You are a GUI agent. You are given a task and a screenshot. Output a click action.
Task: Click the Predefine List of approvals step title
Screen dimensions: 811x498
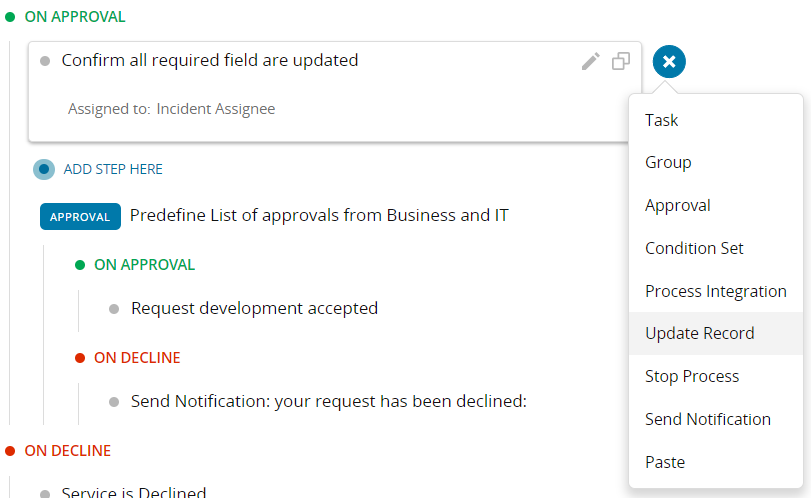pyautogui.click(x=318, y=215)
